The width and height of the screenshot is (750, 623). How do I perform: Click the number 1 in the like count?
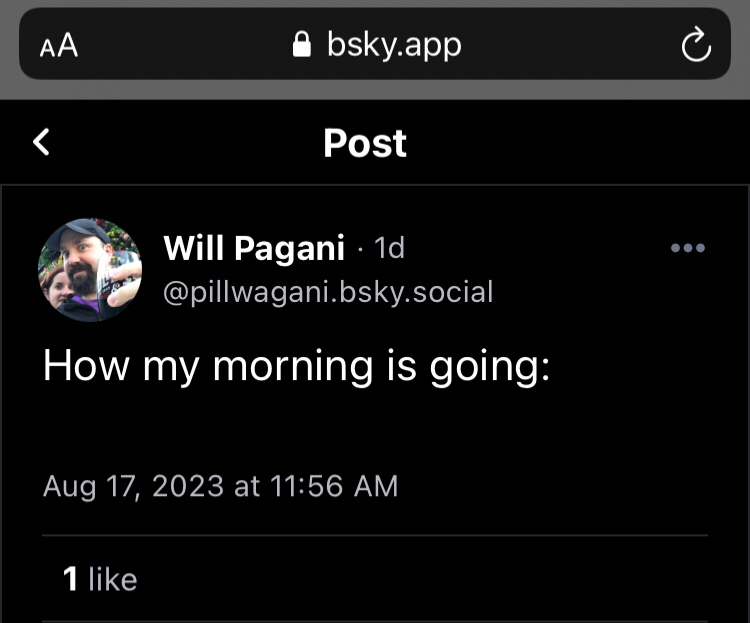[x=70, y=579]
